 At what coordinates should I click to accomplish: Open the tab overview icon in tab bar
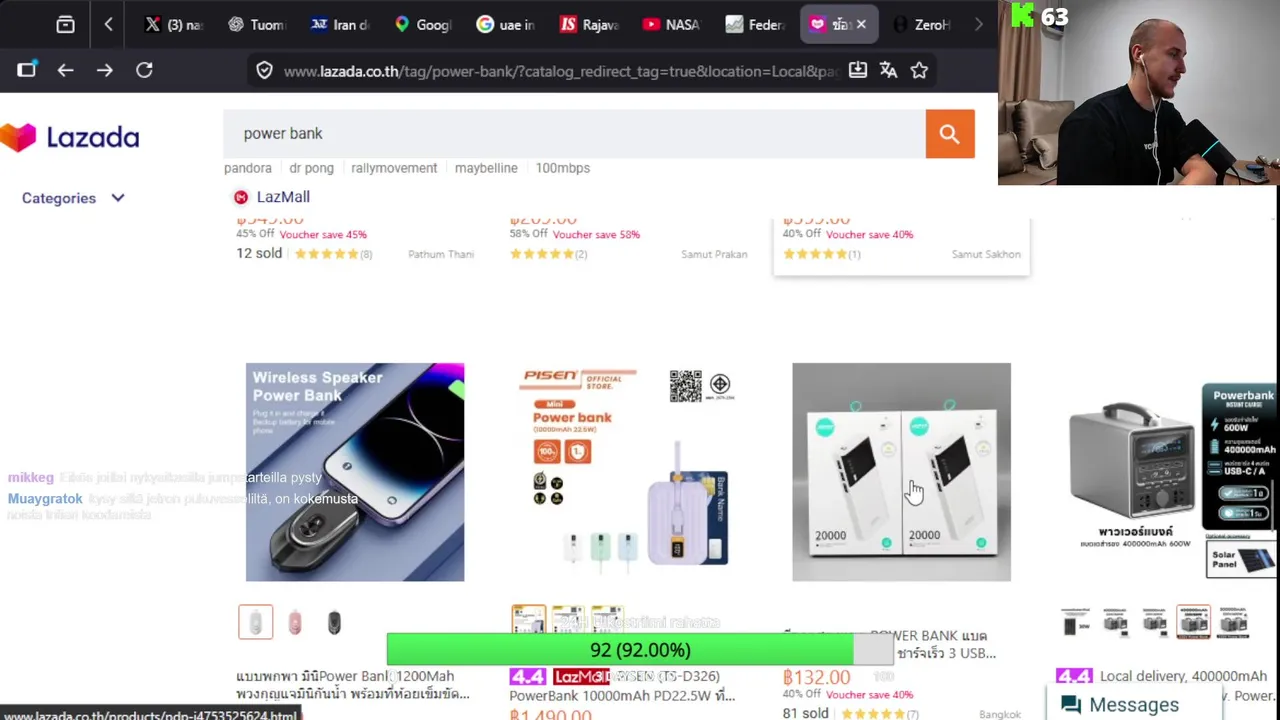(x=65, y=24)
